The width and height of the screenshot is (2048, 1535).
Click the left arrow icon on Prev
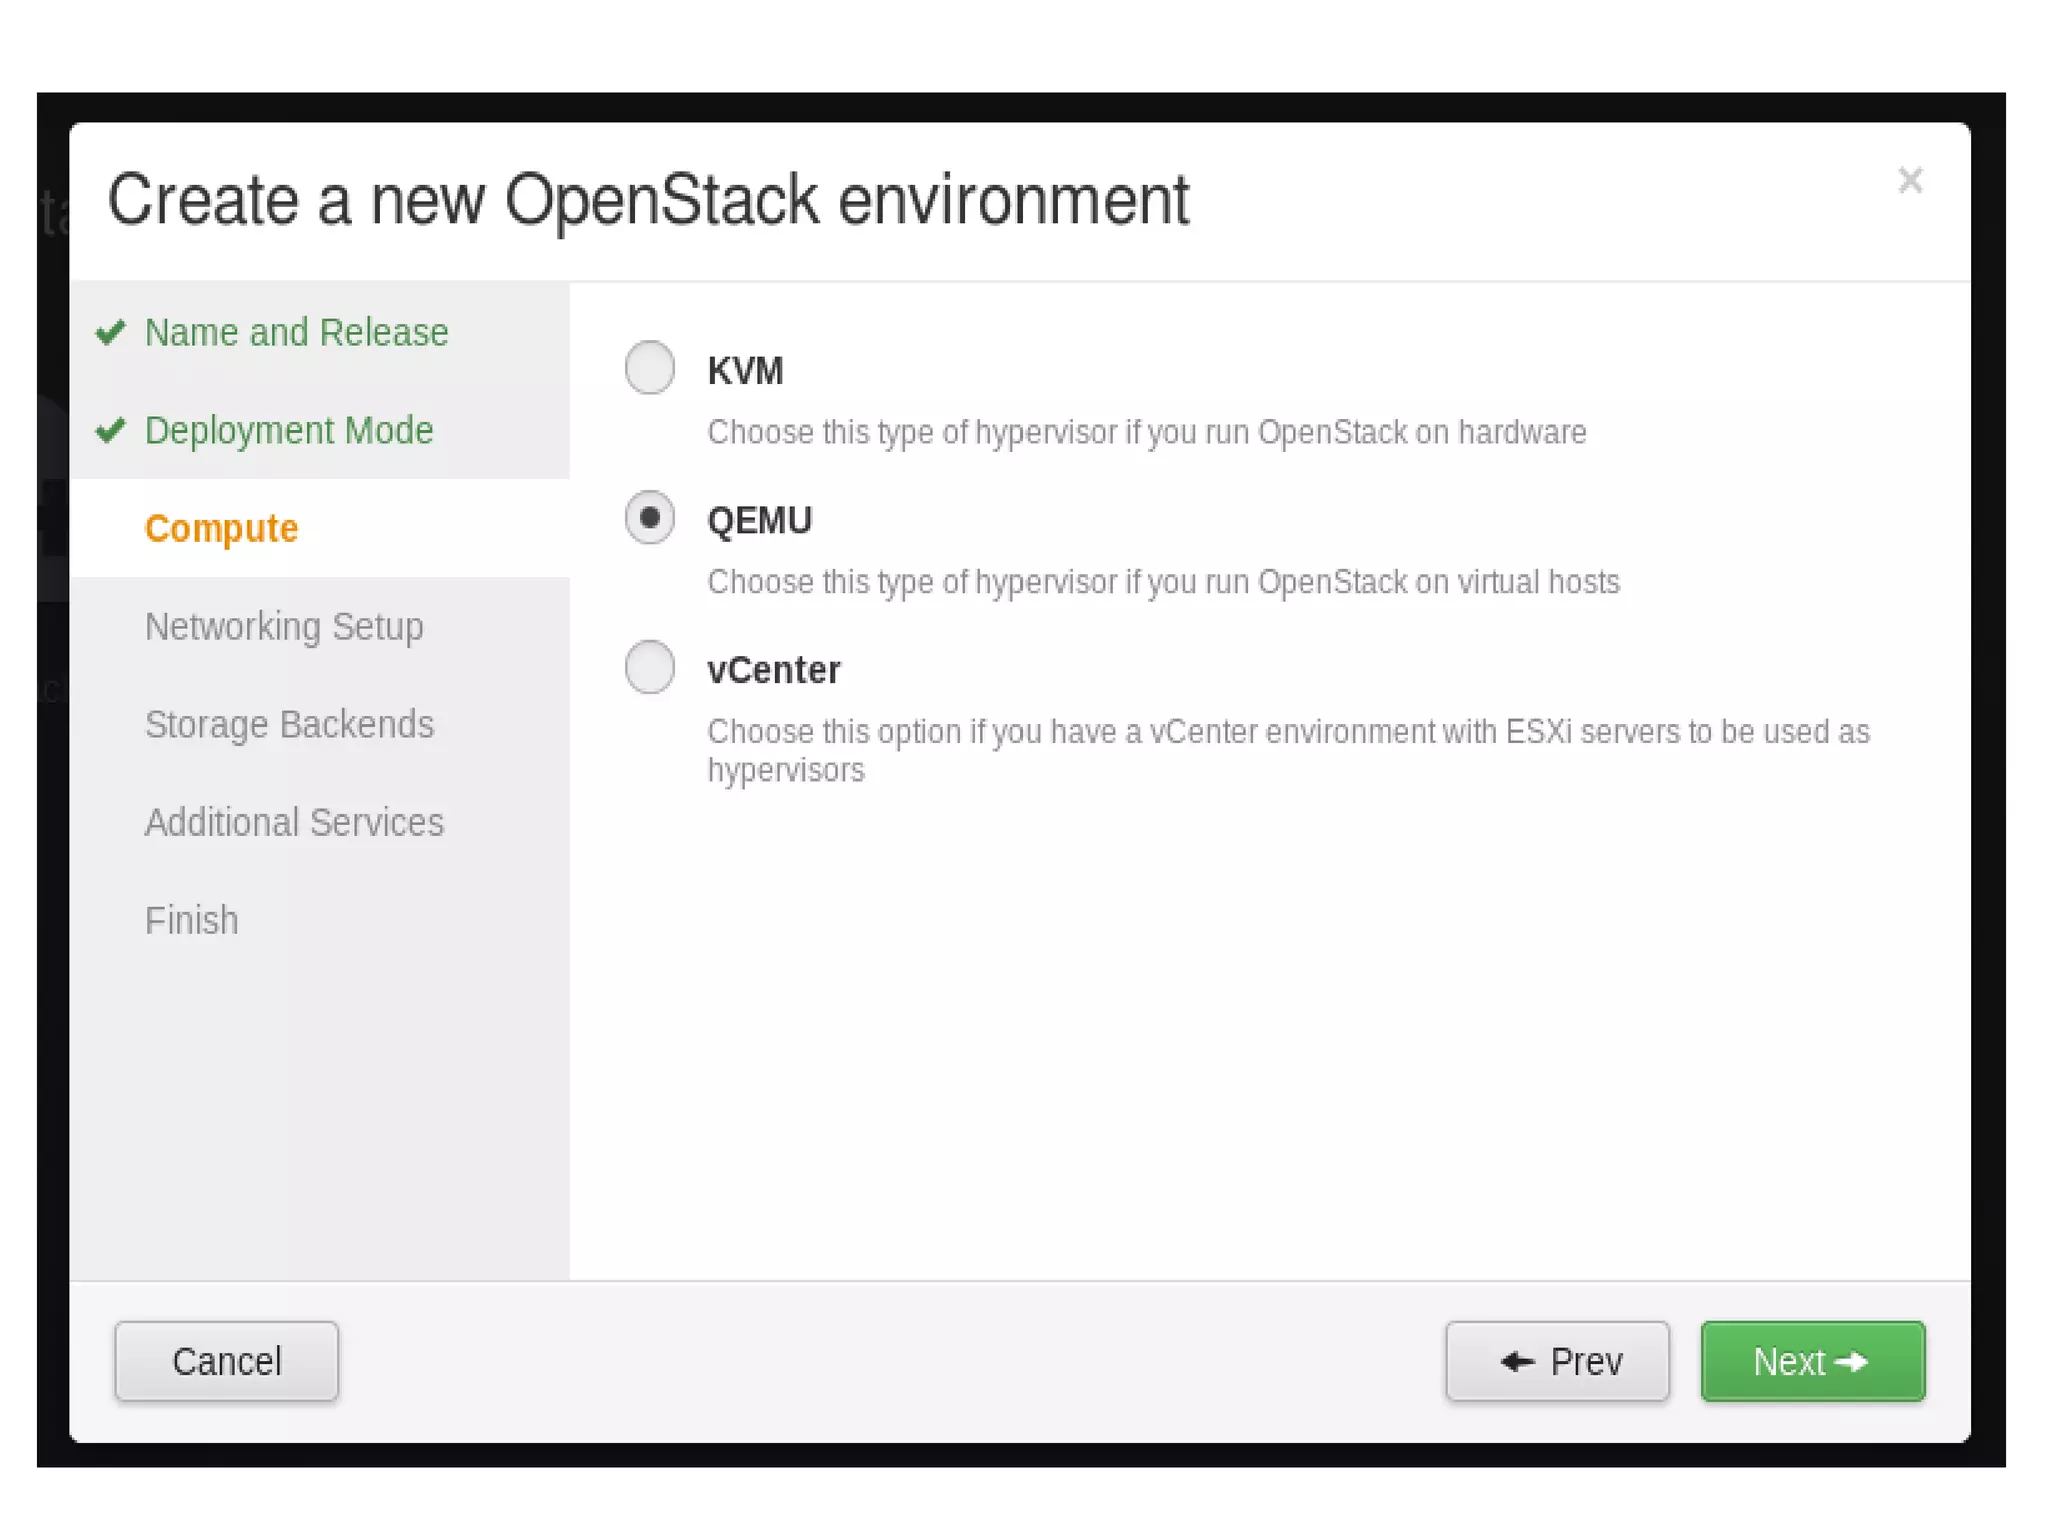(1517, 1361)
